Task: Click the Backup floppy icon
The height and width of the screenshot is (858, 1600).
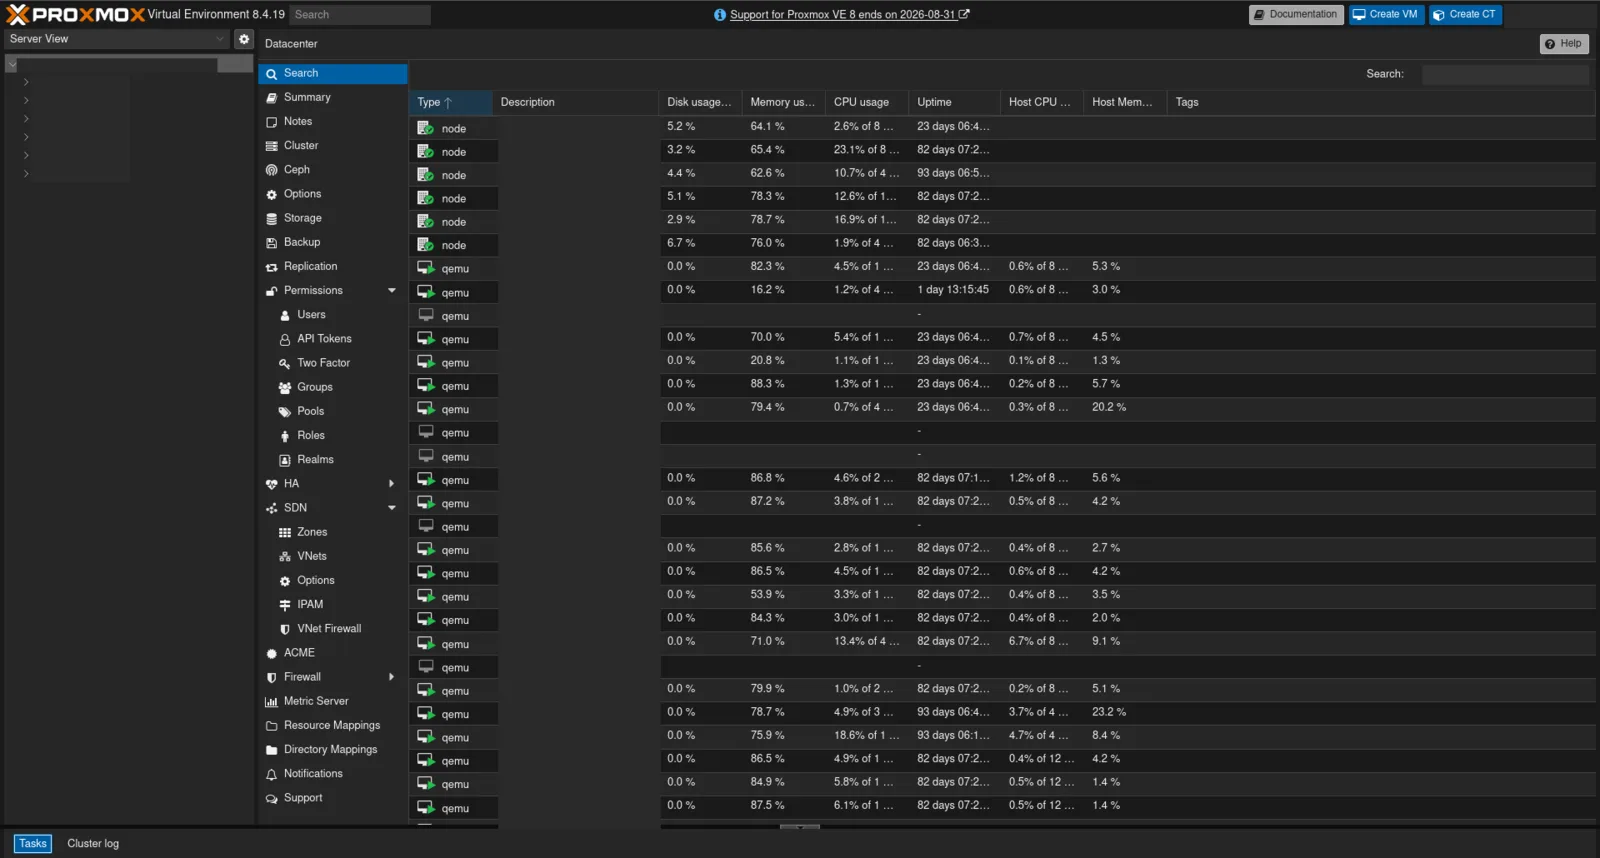Action: pos(271,242)
